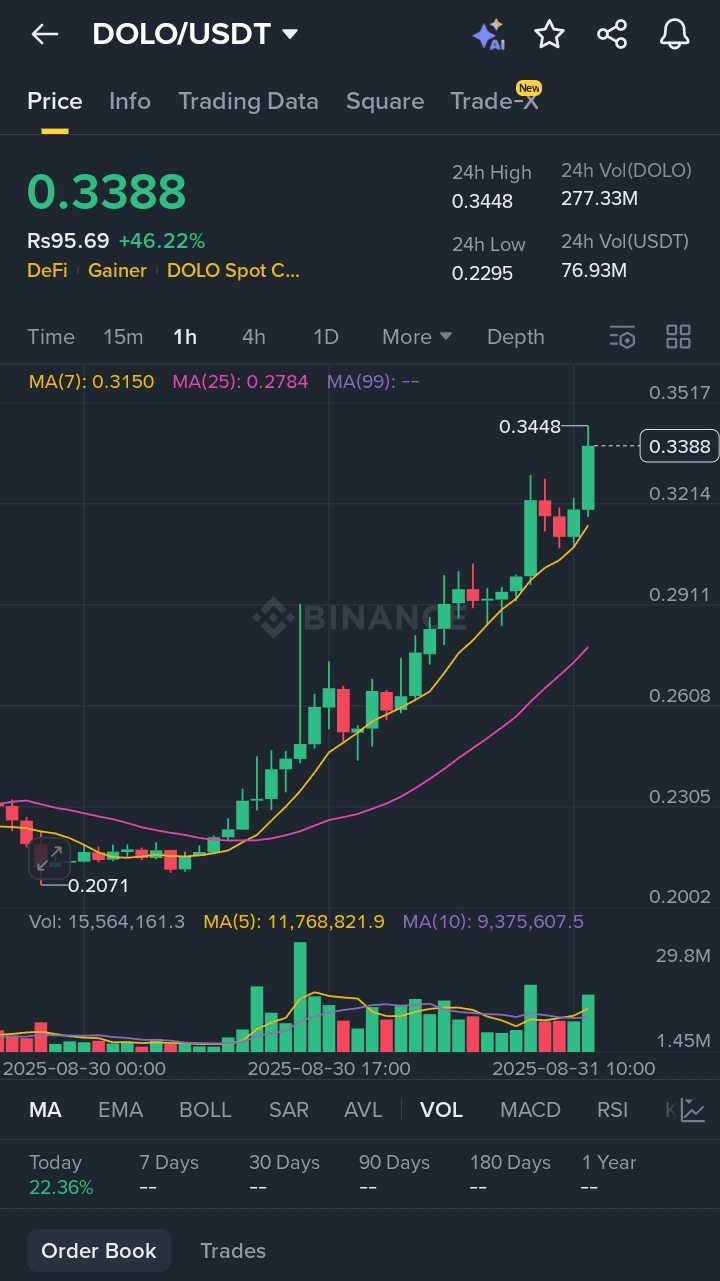
Task: Select the Time chart interval
Action: click(51, 337)
